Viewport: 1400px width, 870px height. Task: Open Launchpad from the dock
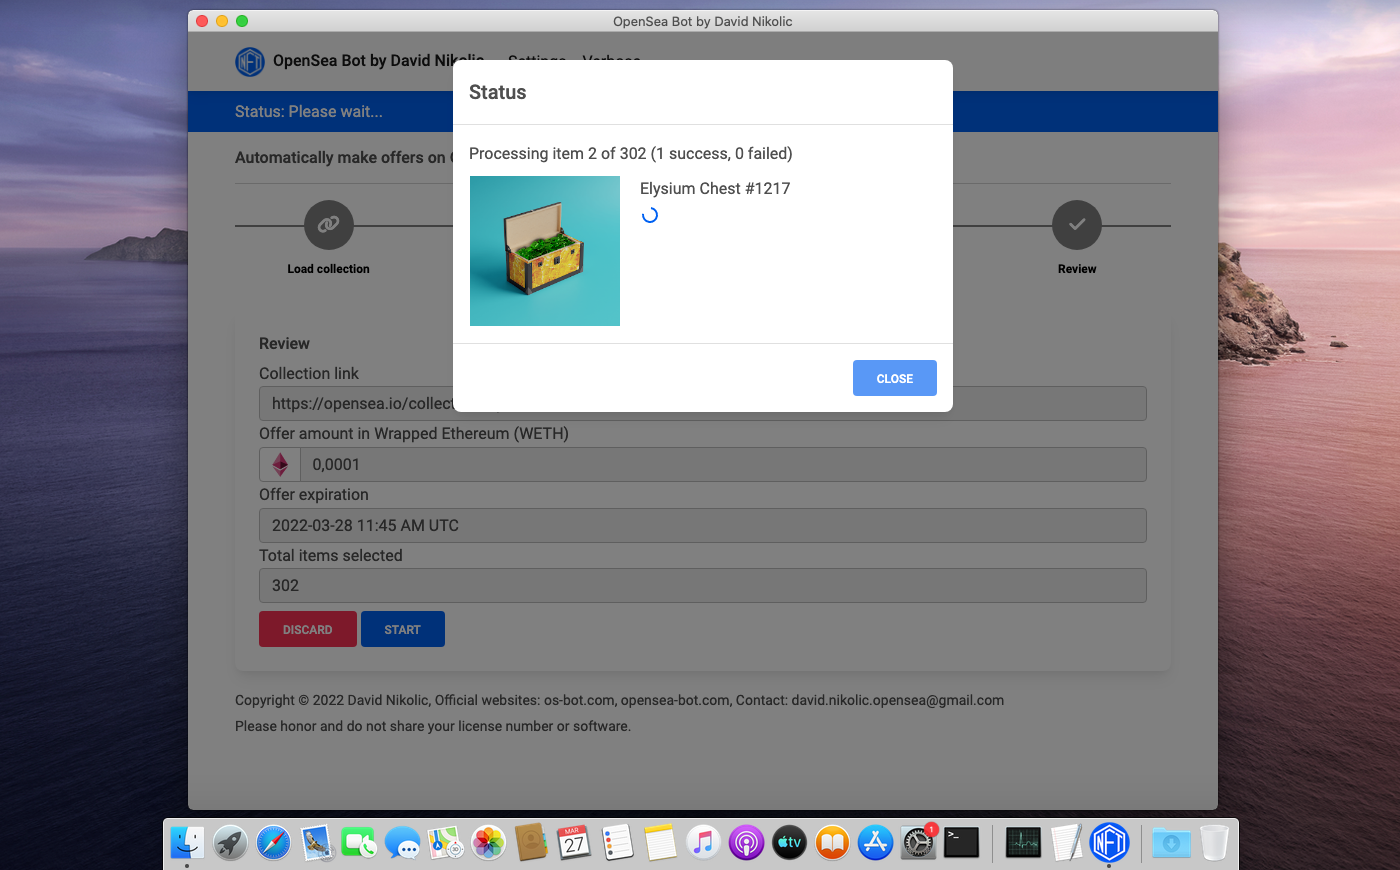230,843
